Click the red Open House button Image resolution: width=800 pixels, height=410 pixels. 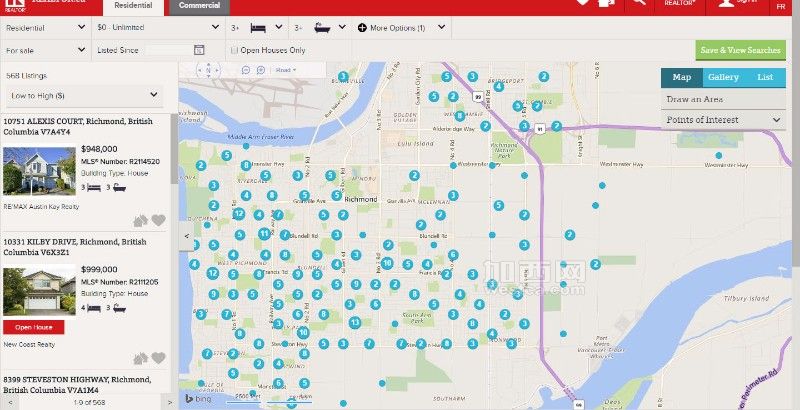click(x=34, y=327)
